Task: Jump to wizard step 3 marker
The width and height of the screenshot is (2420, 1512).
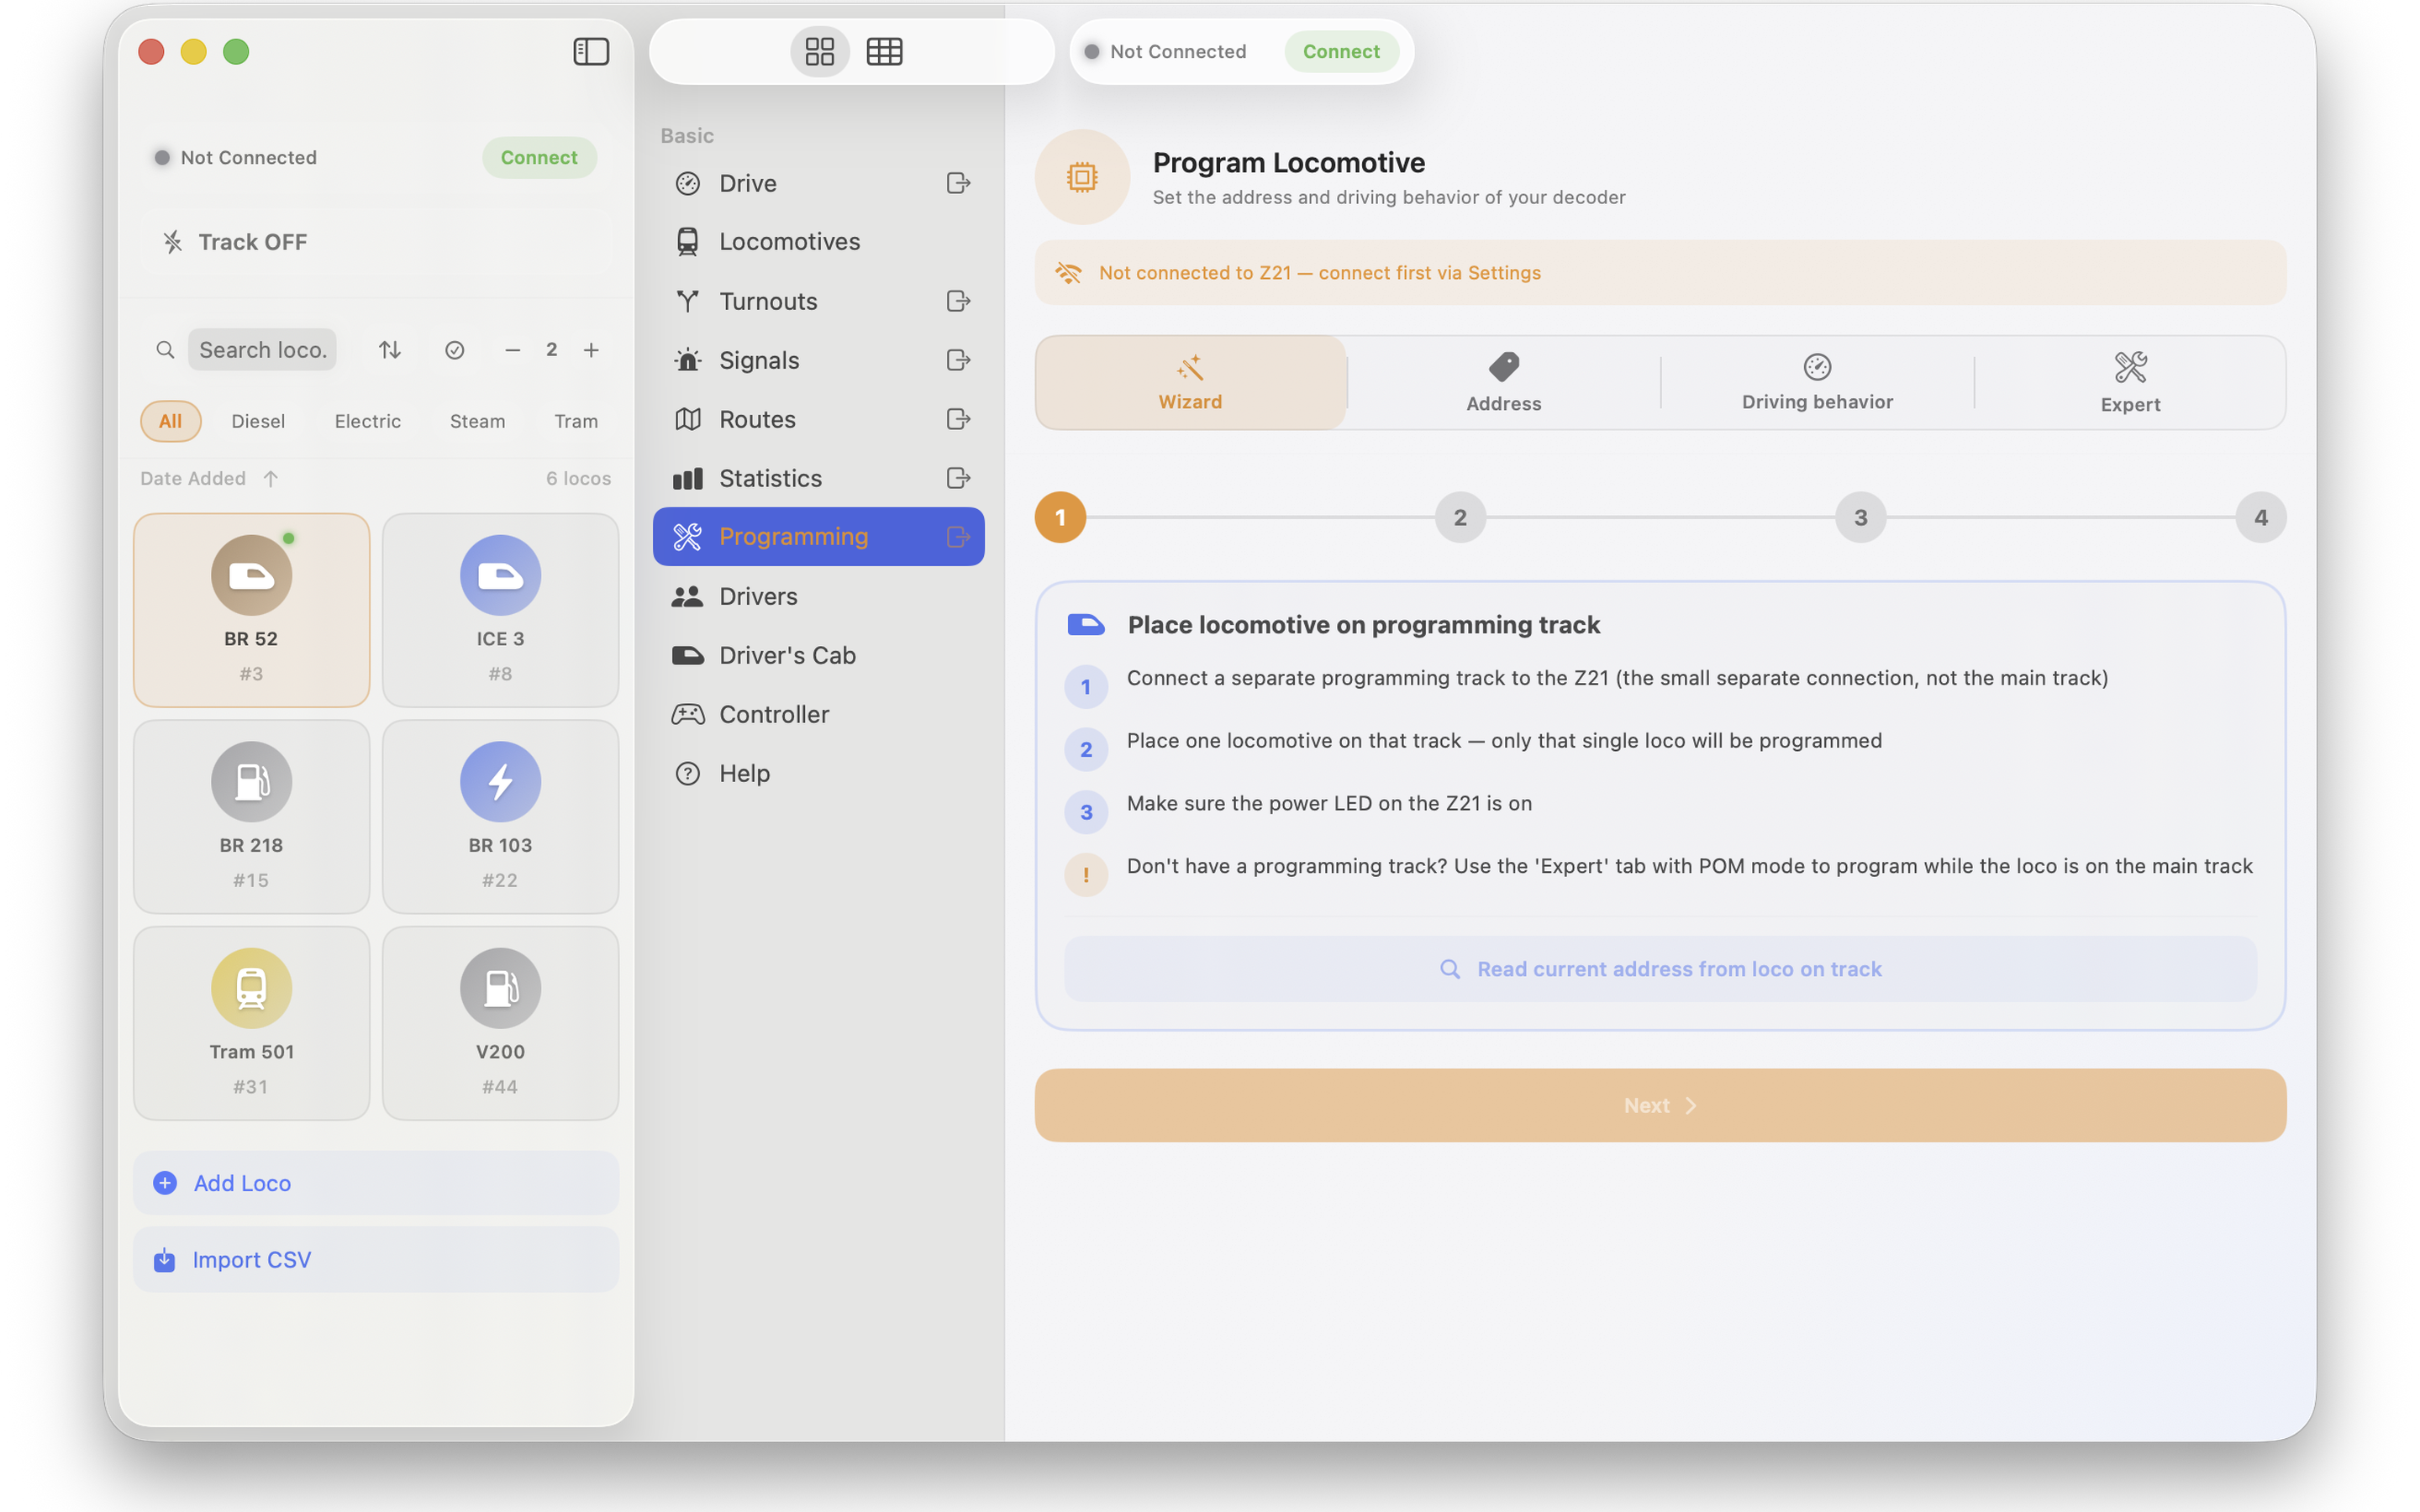Action: point(1860,517)
